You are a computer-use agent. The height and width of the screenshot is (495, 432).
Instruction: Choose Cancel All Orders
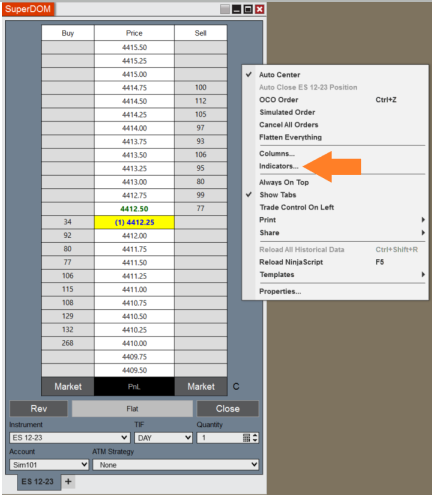coord(335,125)
